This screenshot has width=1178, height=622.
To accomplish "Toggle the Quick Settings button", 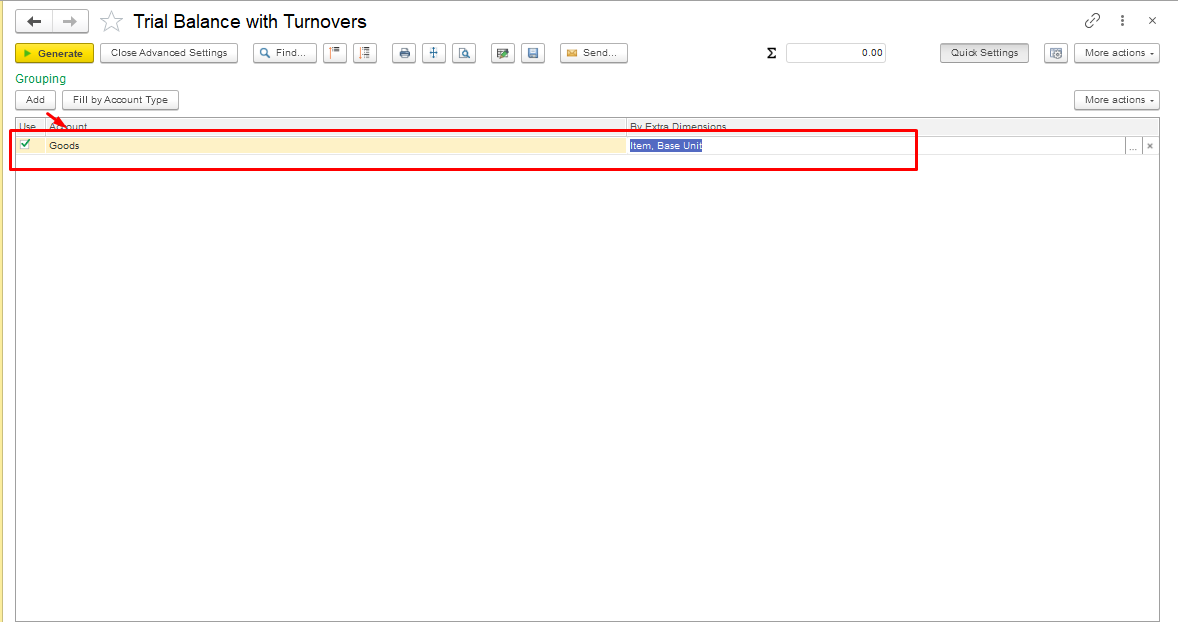I will click(984, 53).
